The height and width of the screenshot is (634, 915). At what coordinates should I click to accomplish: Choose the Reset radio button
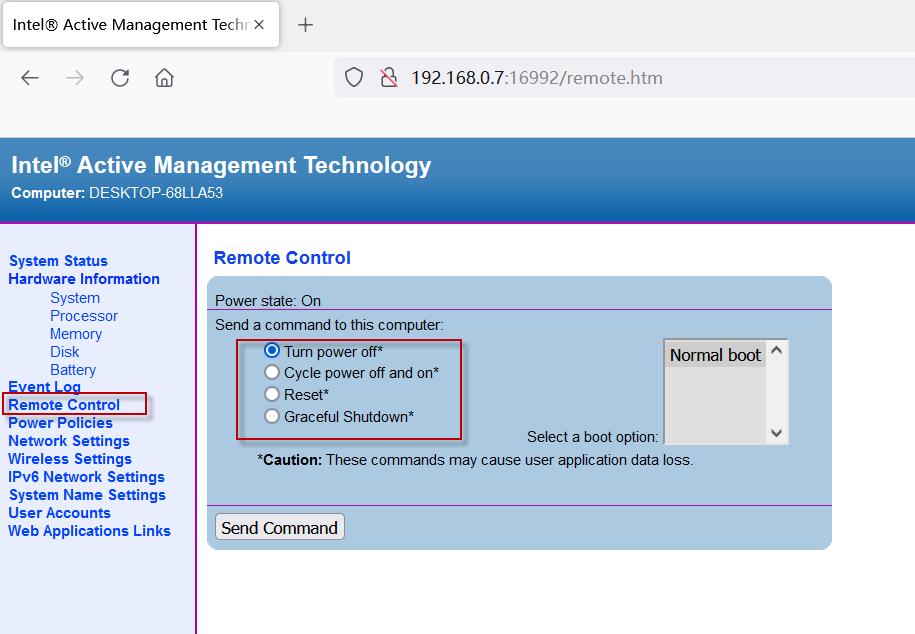pyautogui.click(x=272, y=395)
